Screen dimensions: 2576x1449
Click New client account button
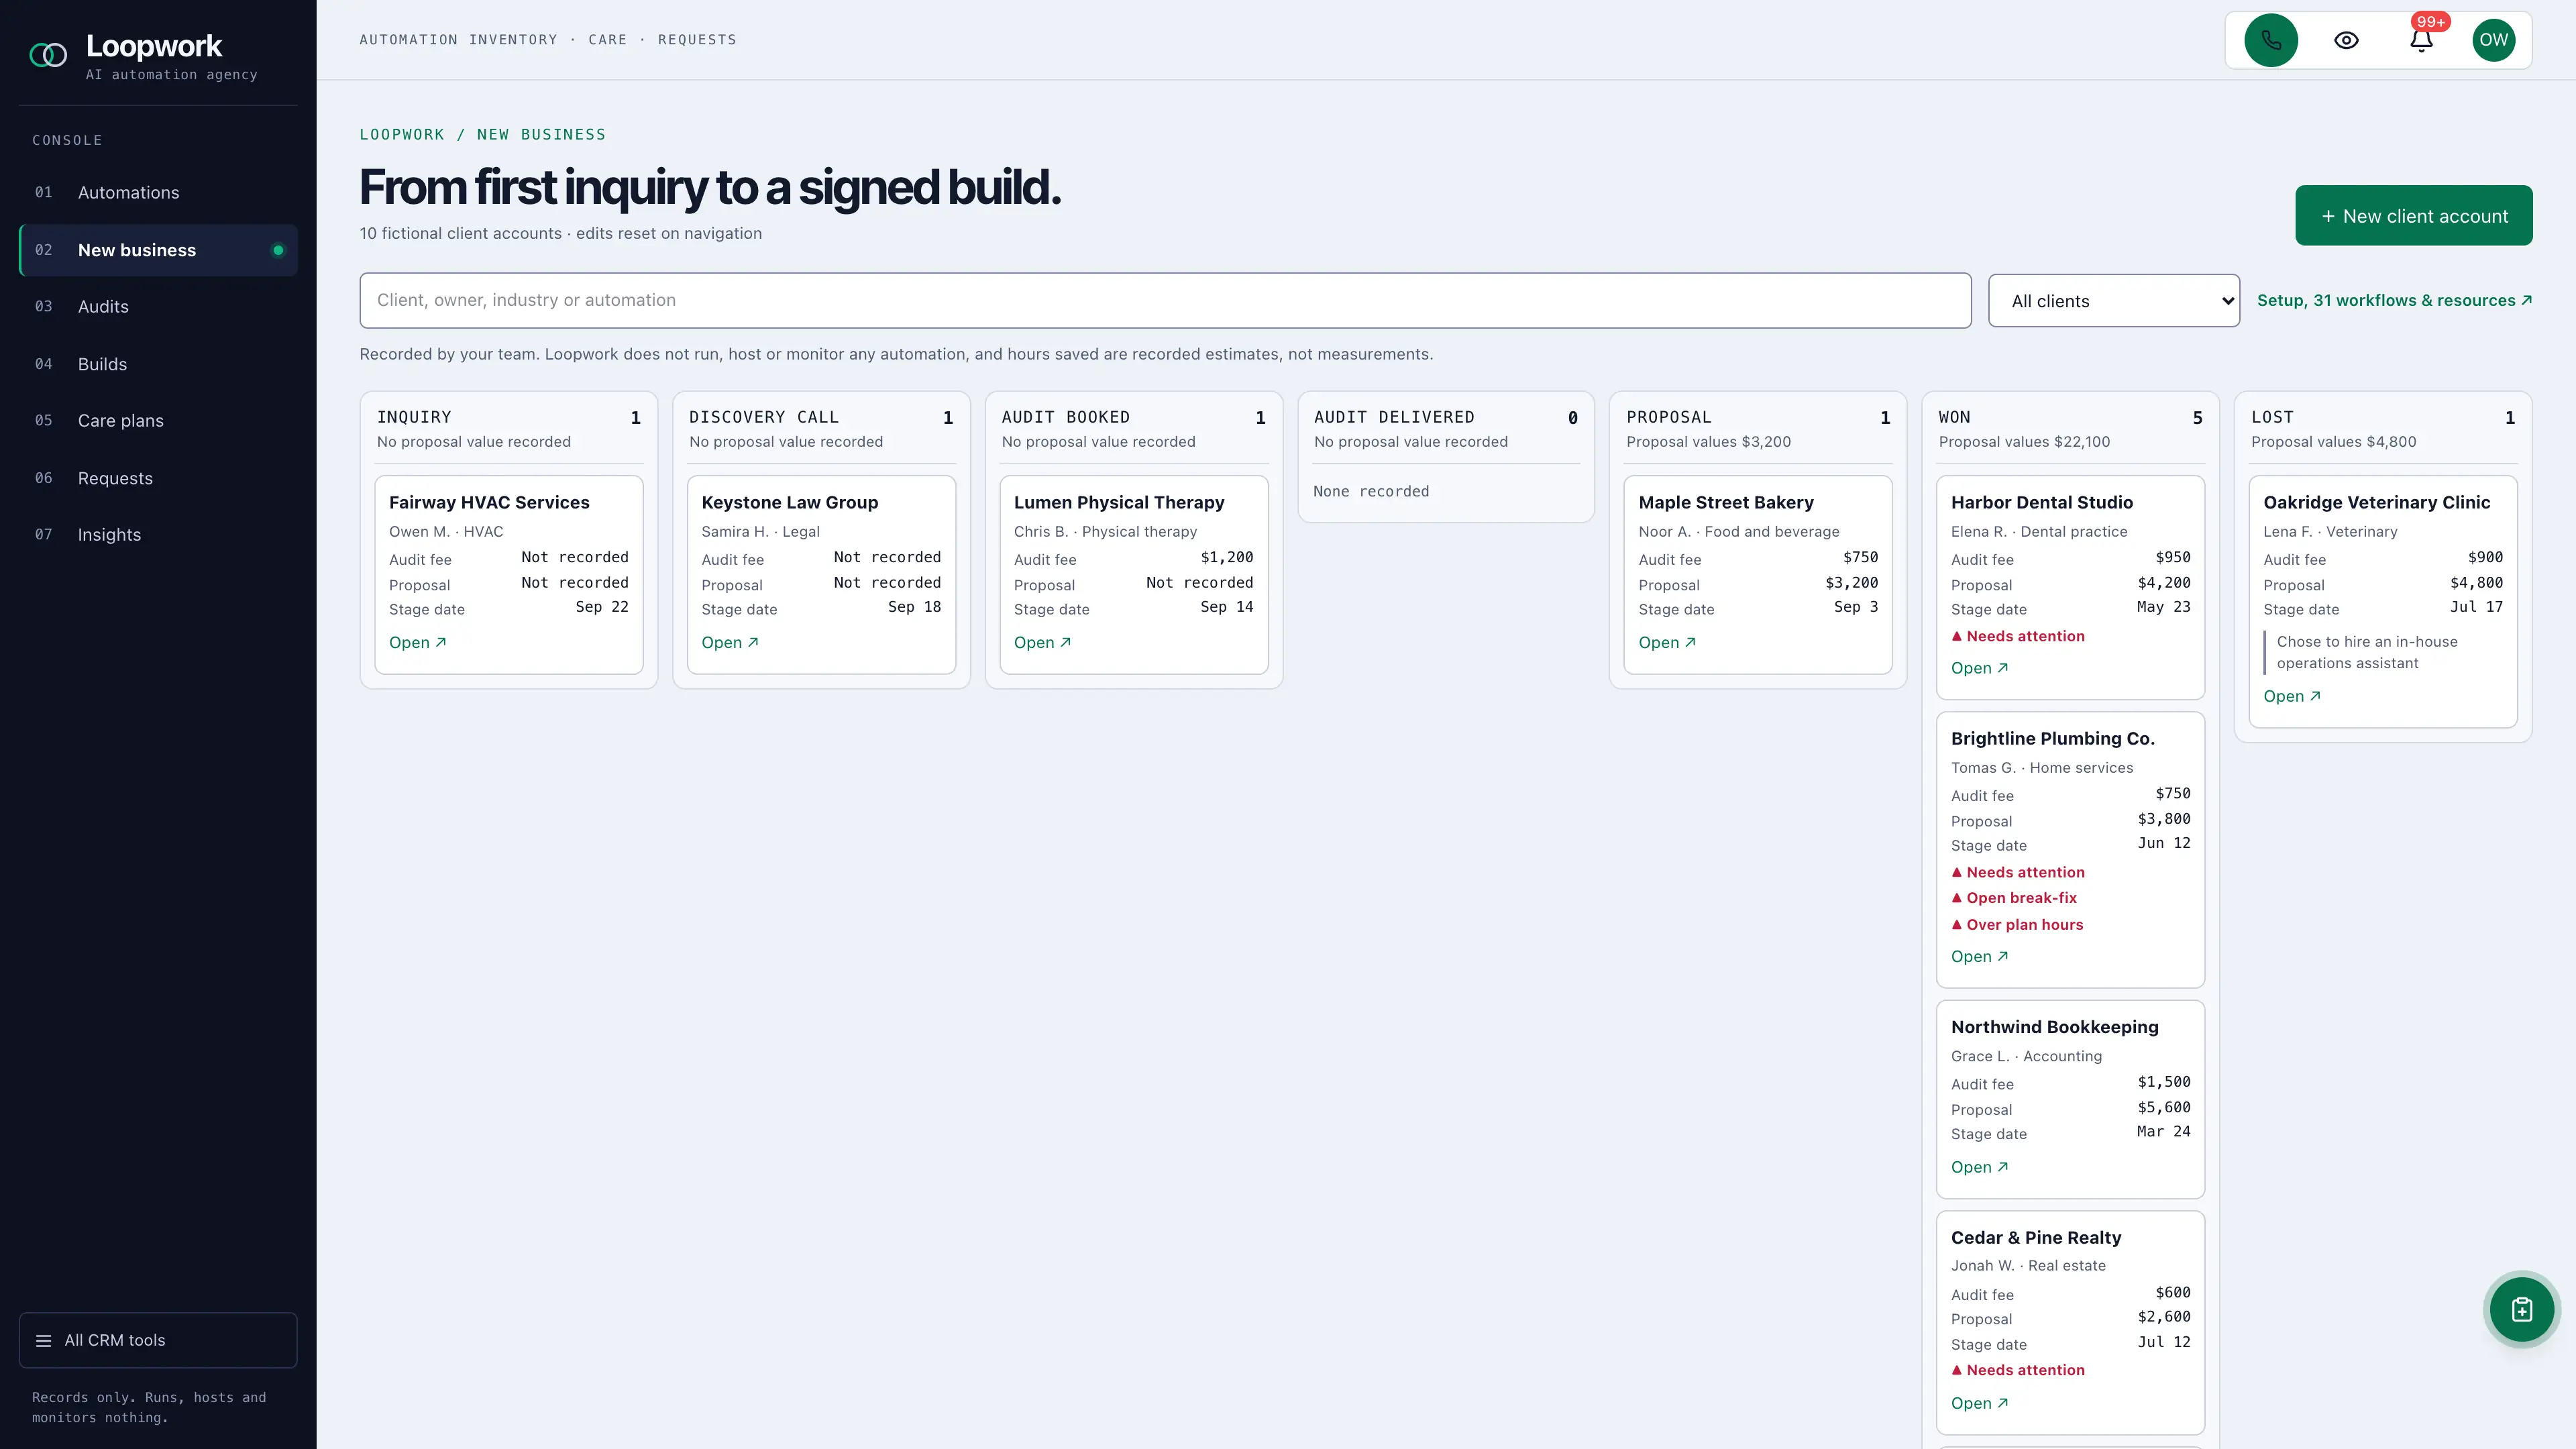pos(2413,216)
